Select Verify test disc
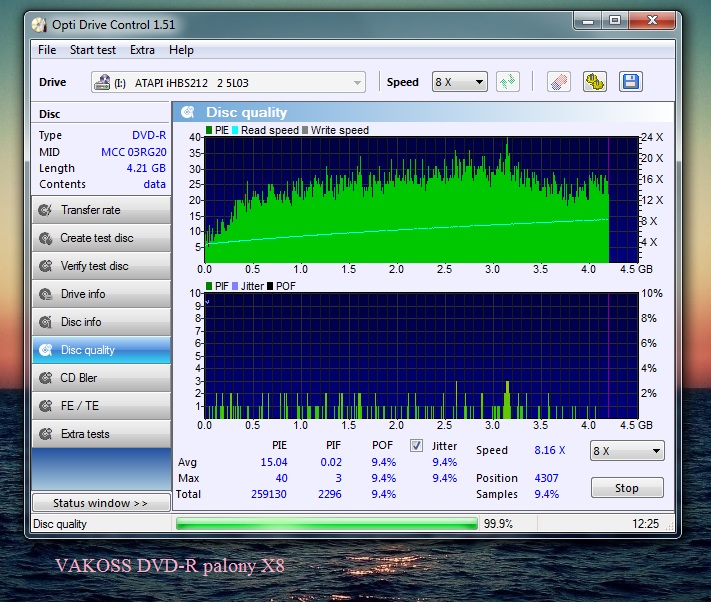This screenshot has height=602, width=711. 102,266
